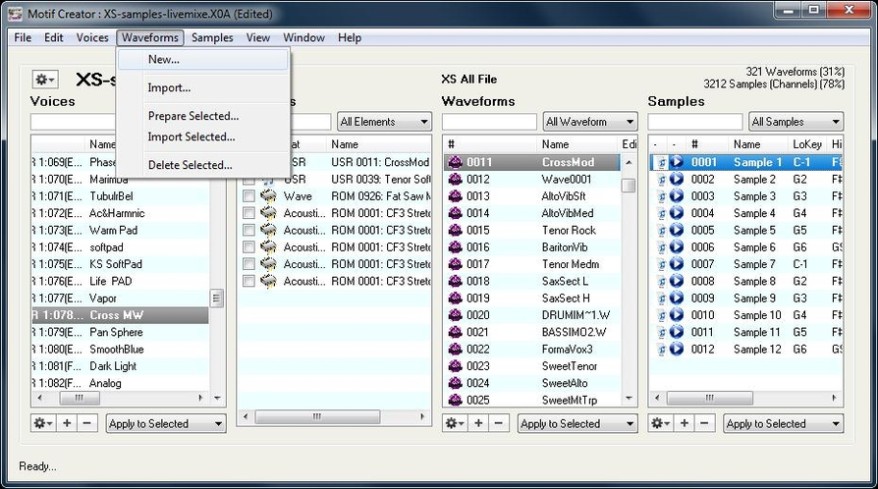878x489 pixels.
Task: Open the View menu
Action: click(258, 38)
